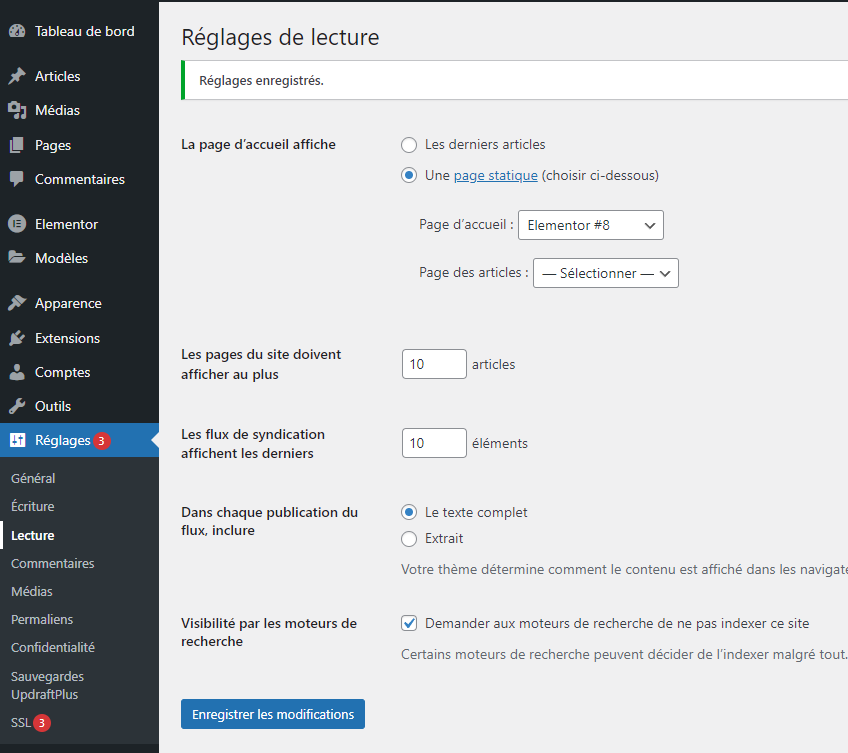This screenshot has width=848, height=753.
Task: Click the Extensions plug icon
Action: [x=16, y=338]
